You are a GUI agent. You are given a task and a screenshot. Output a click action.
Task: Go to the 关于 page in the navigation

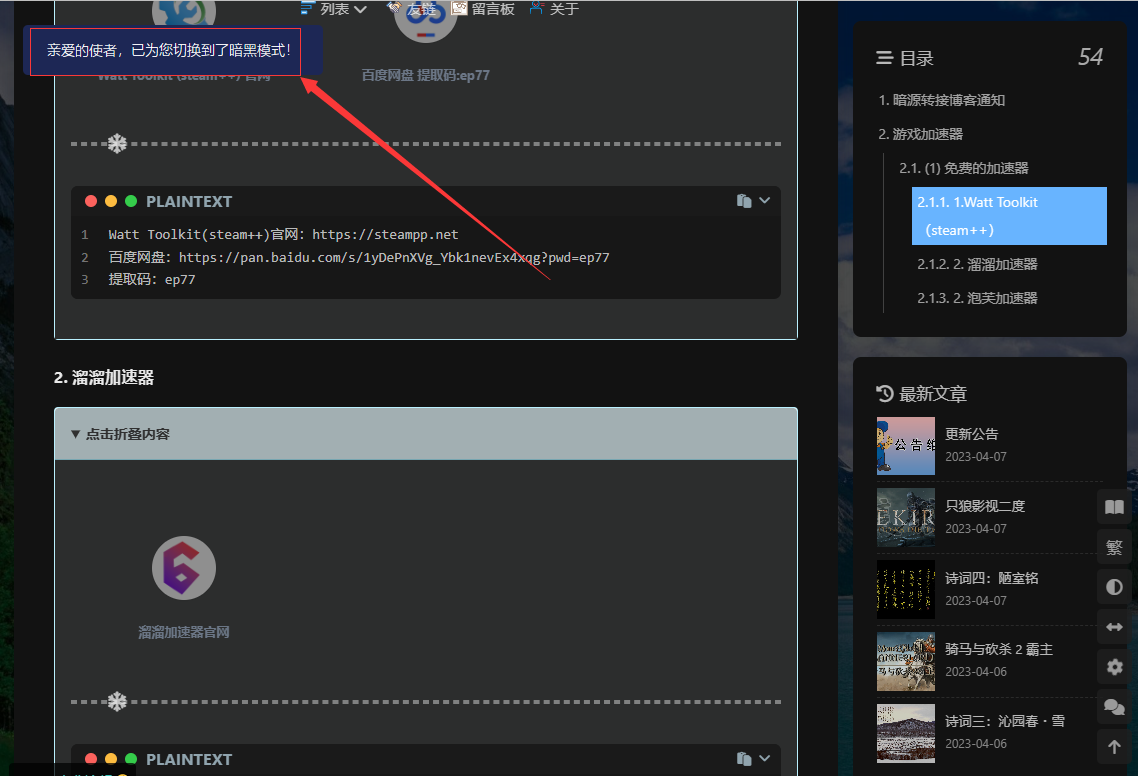tap(555, 9)
